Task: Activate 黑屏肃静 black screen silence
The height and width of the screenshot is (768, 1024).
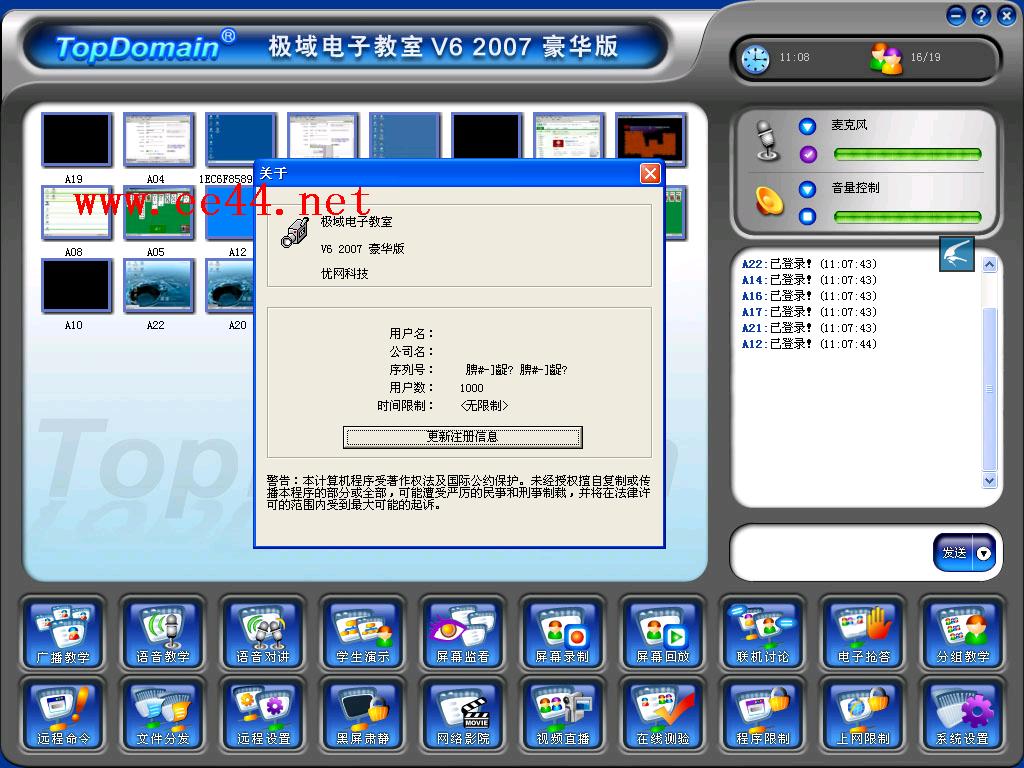Action: coord(363,715)
